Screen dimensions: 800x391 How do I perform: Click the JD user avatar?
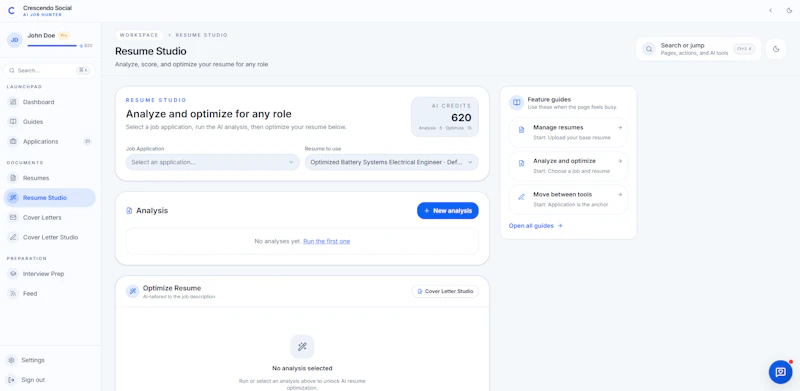click(15, 40)
